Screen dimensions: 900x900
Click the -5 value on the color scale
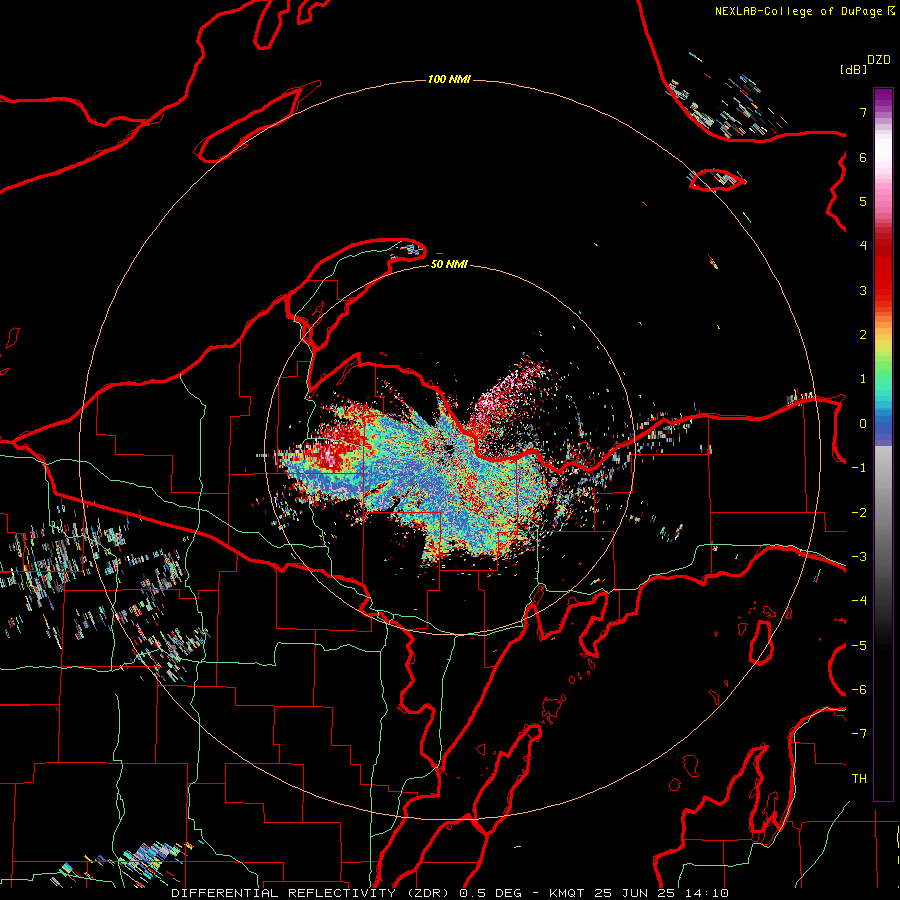point(859,646)
